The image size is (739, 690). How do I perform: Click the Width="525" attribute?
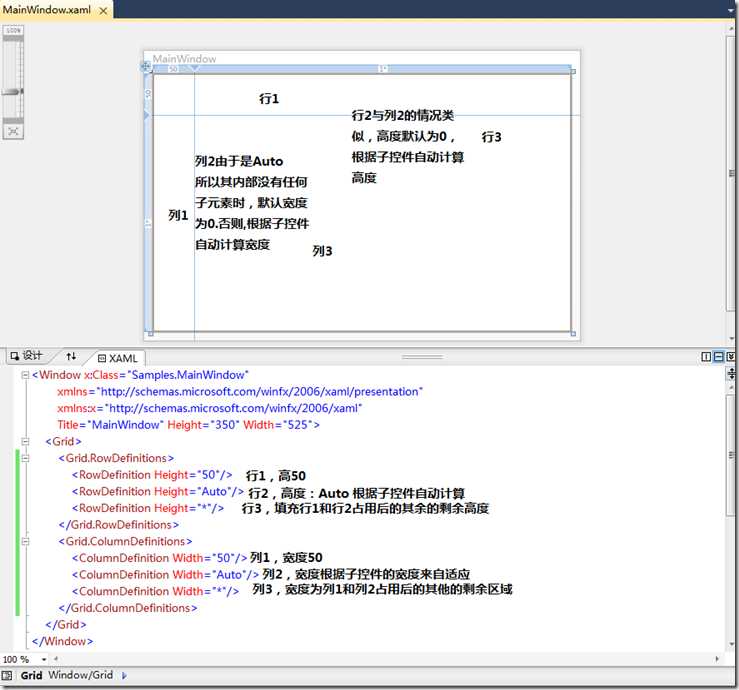281,425
